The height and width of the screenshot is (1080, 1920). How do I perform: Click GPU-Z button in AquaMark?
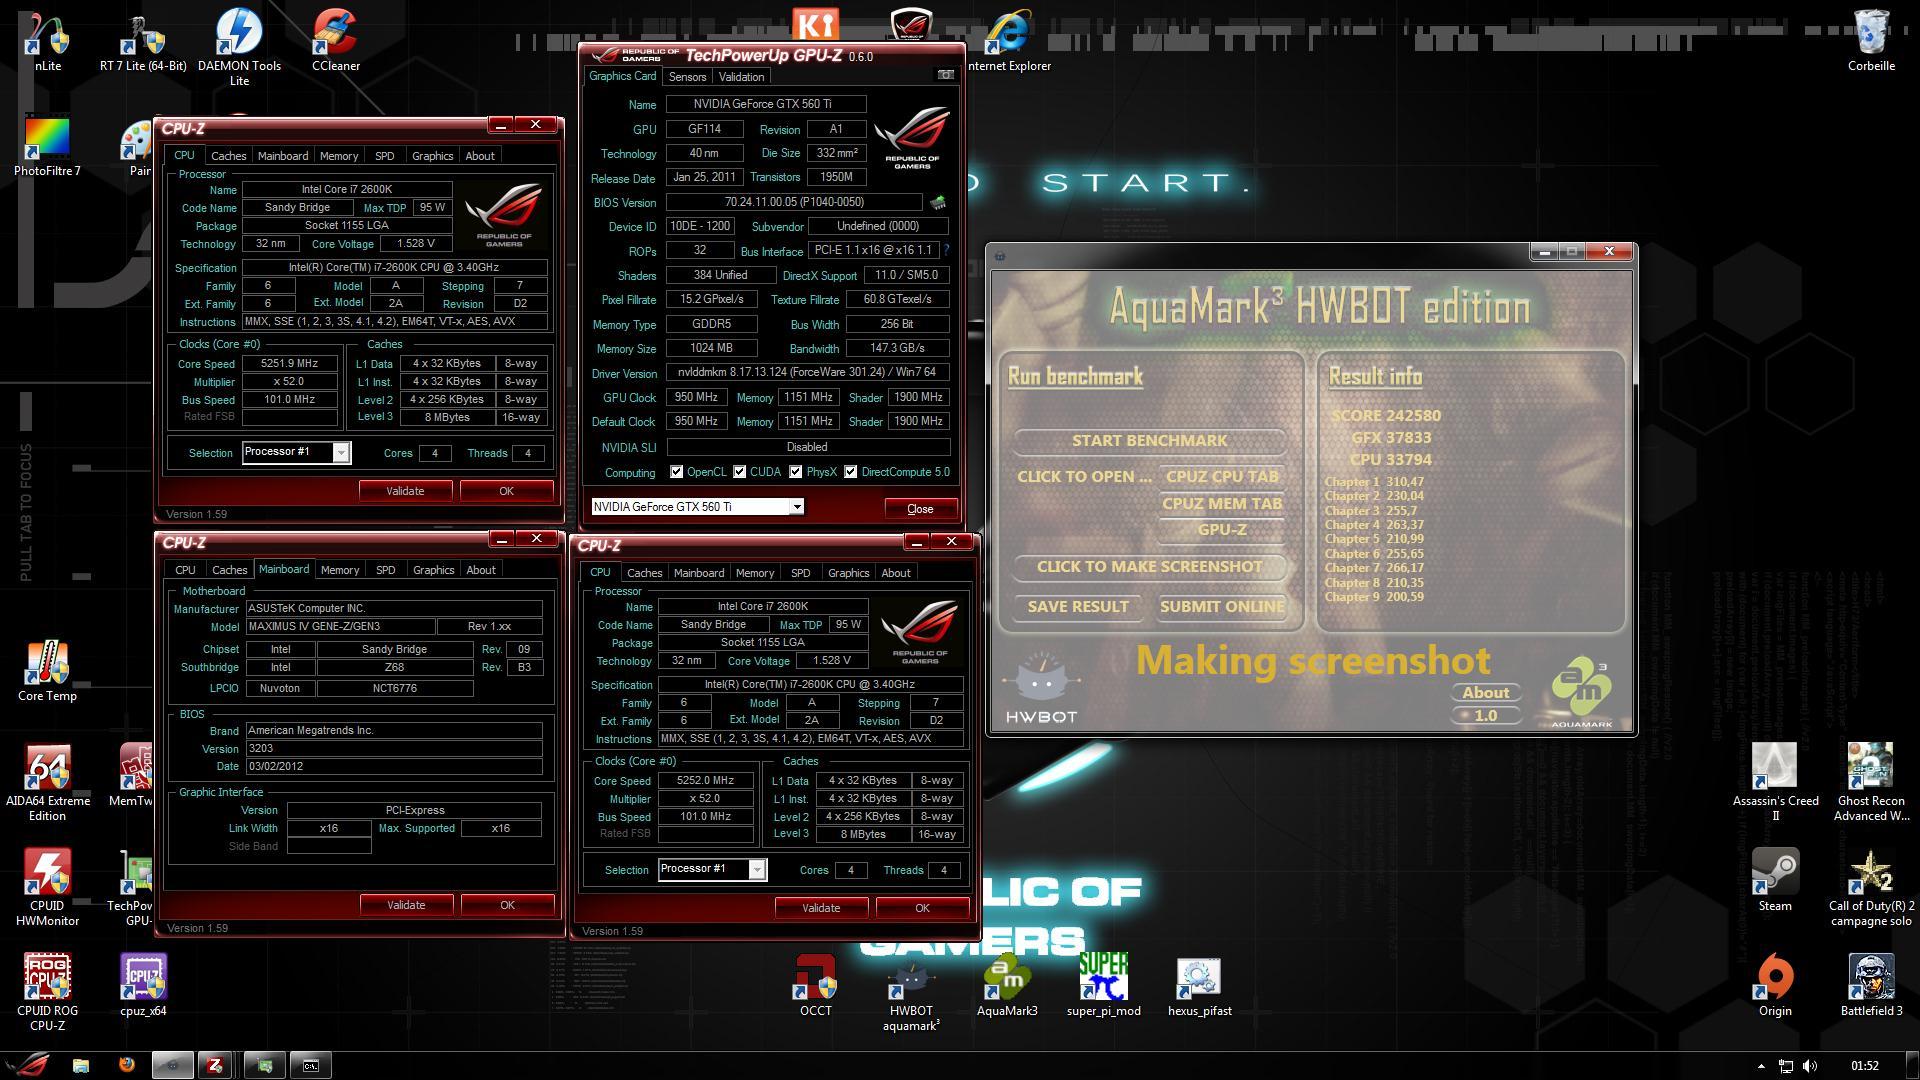tap(1222, 530)
